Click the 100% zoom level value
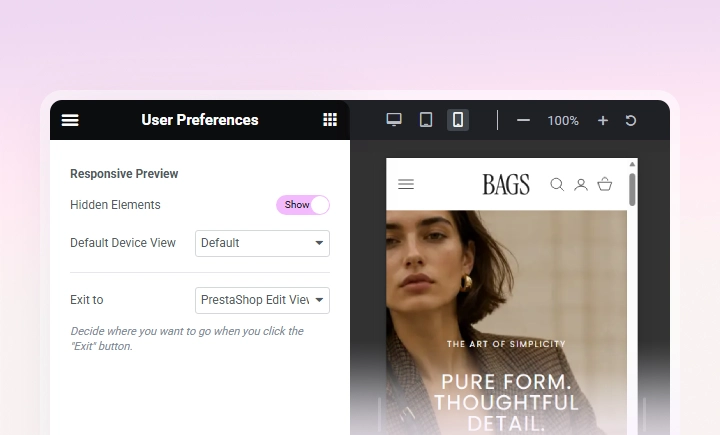Screen dimensions: 720x435 click(562, 121)
